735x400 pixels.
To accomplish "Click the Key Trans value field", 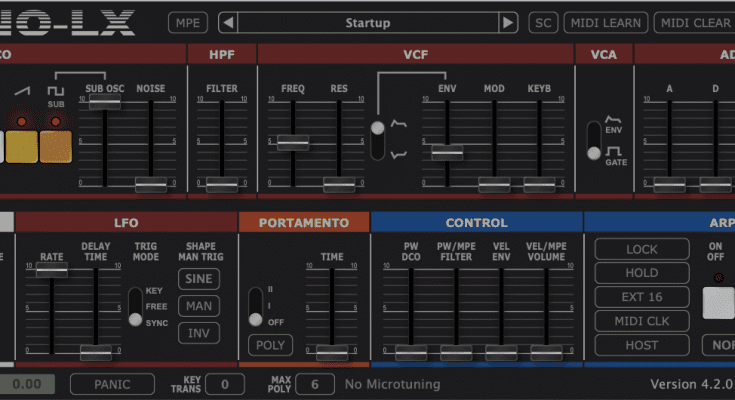I will click(226, 384).
